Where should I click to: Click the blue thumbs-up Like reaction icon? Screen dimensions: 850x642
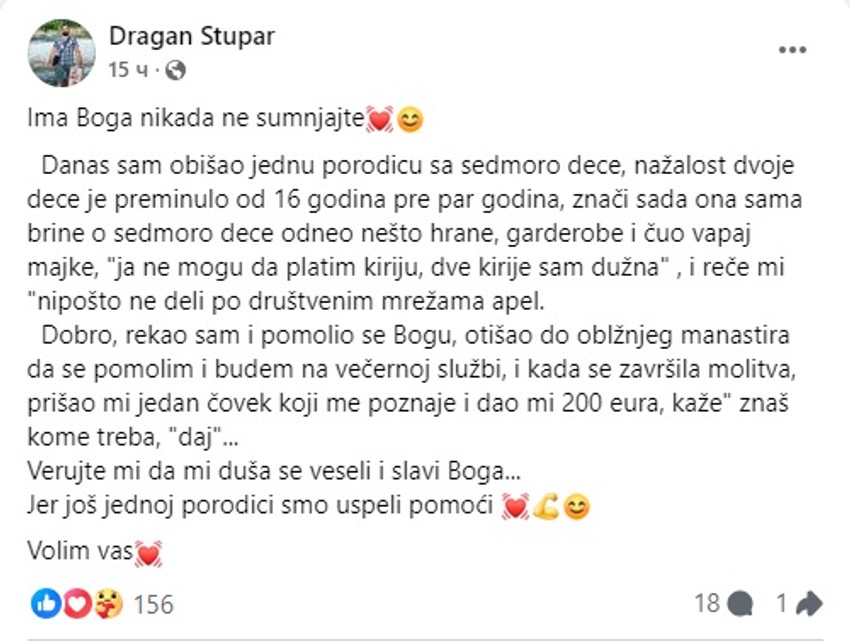point(44,604)
